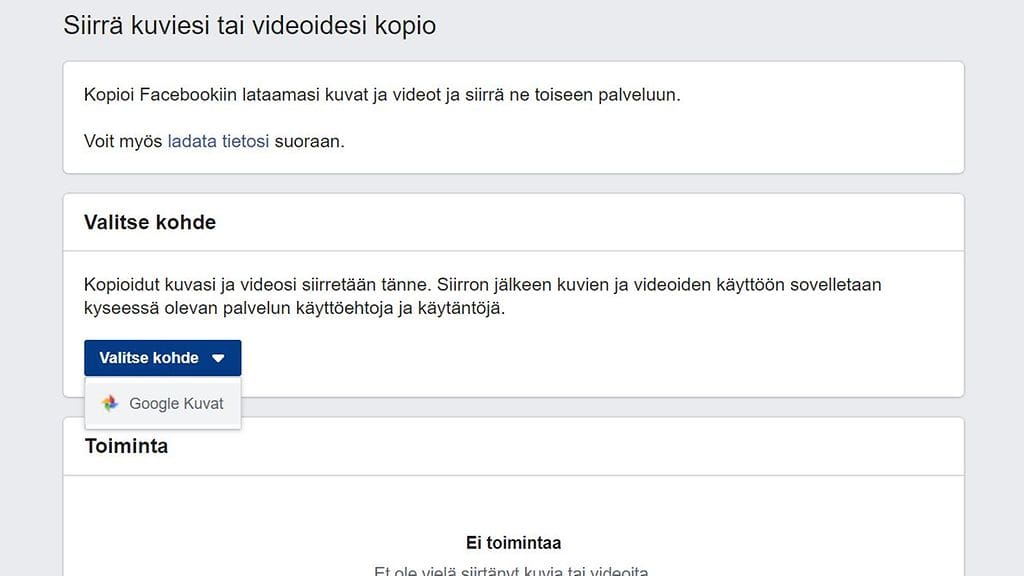Image resolution: width=1024 pixels, height=576 pixels.
Task: Click the white caret arrow on Valitse kohde button
Action: (218, 358)
